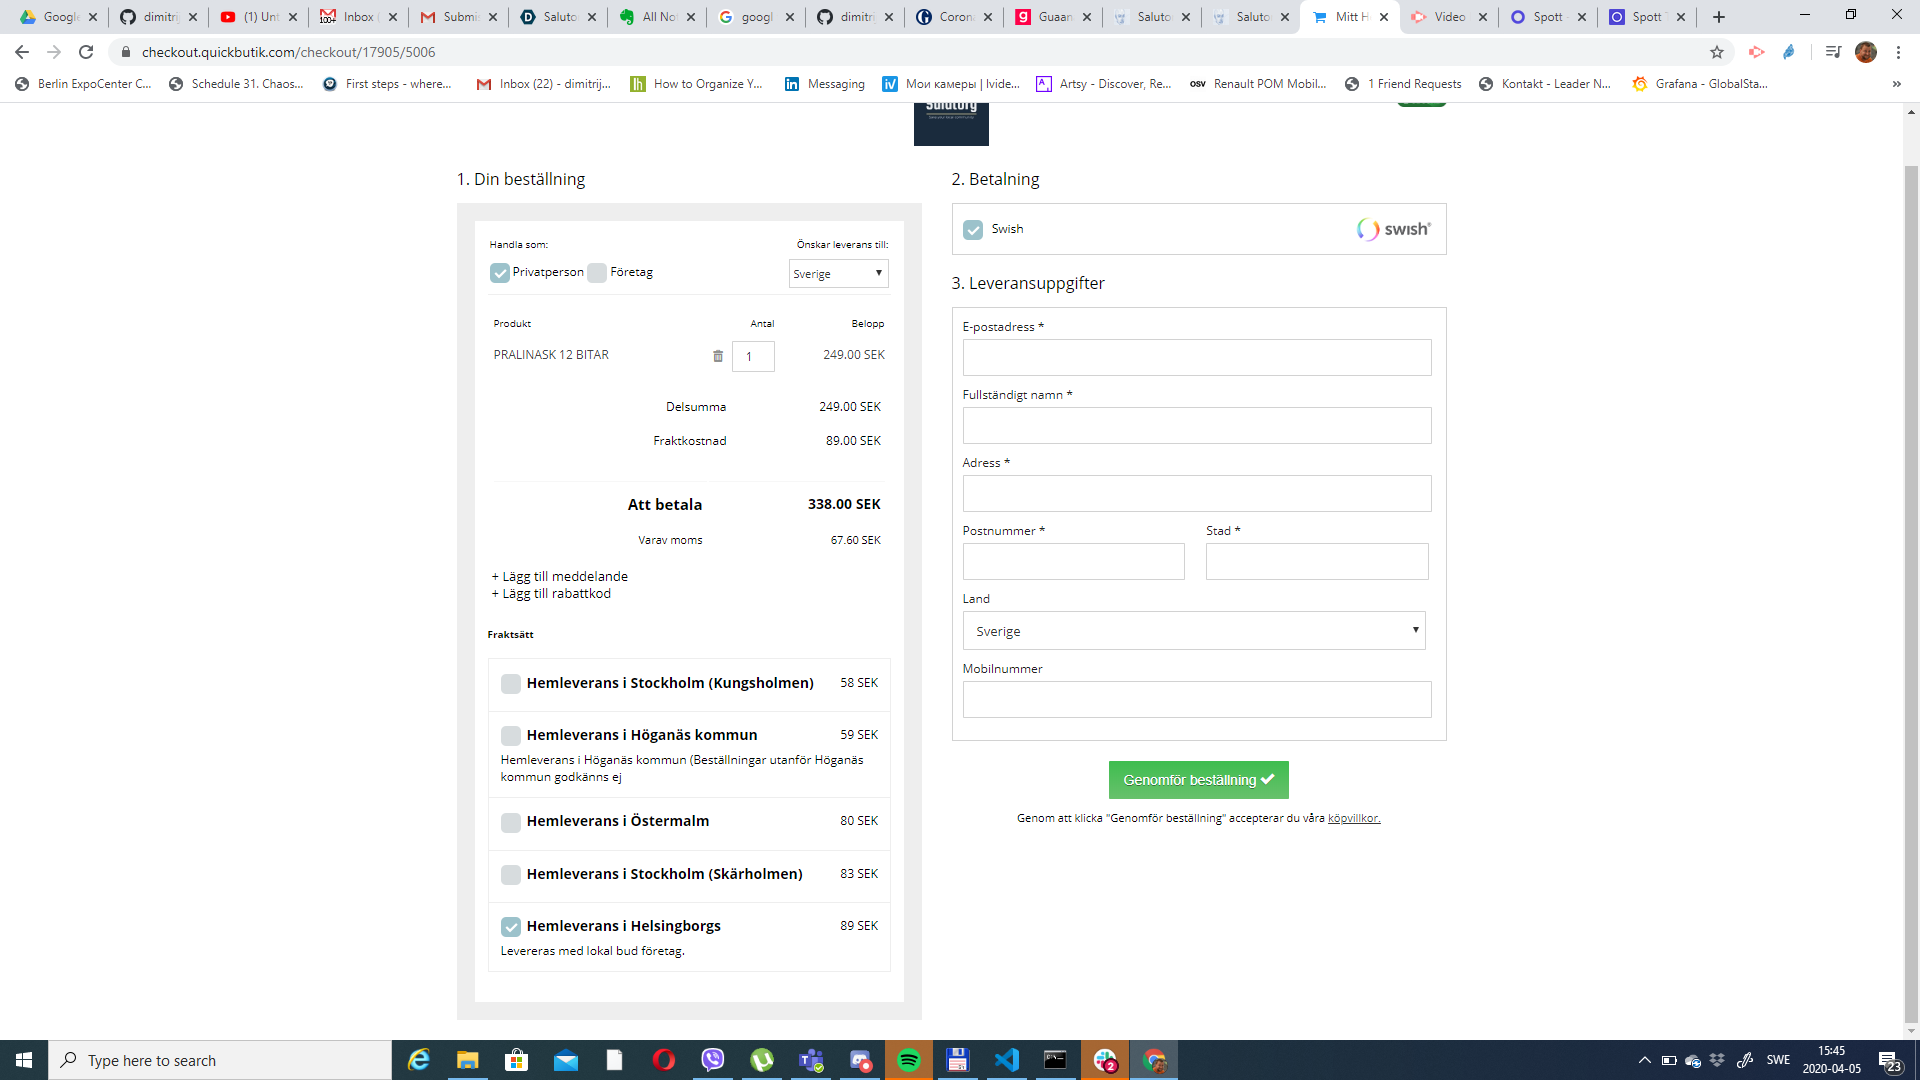
Task: Open the Chrome profile avatar
Action: 1866,52
